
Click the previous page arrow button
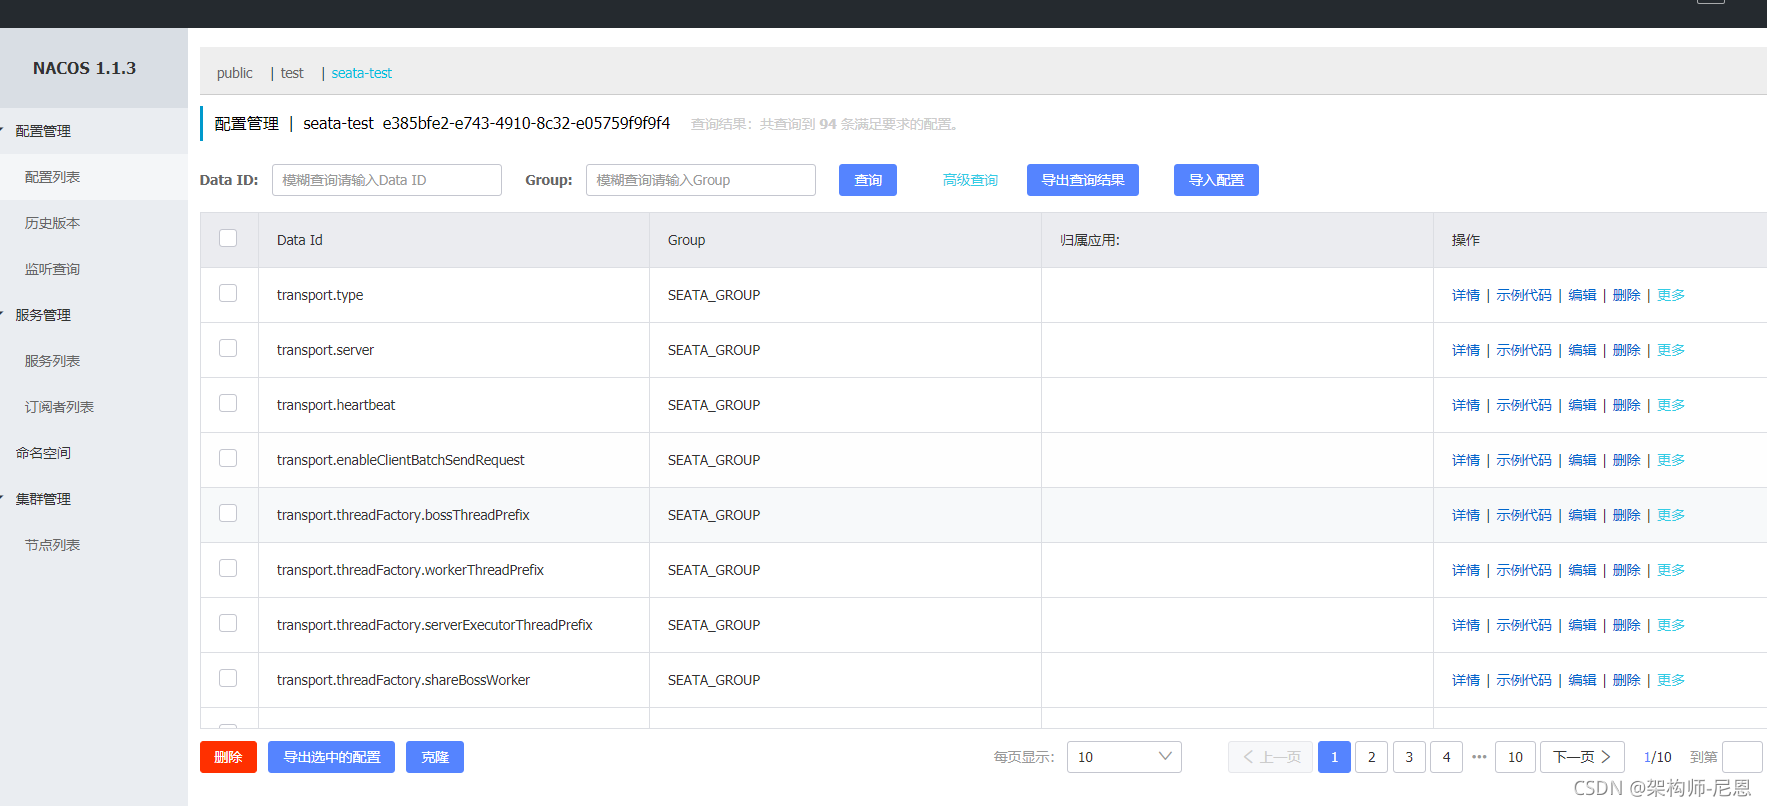[1270, 757]
